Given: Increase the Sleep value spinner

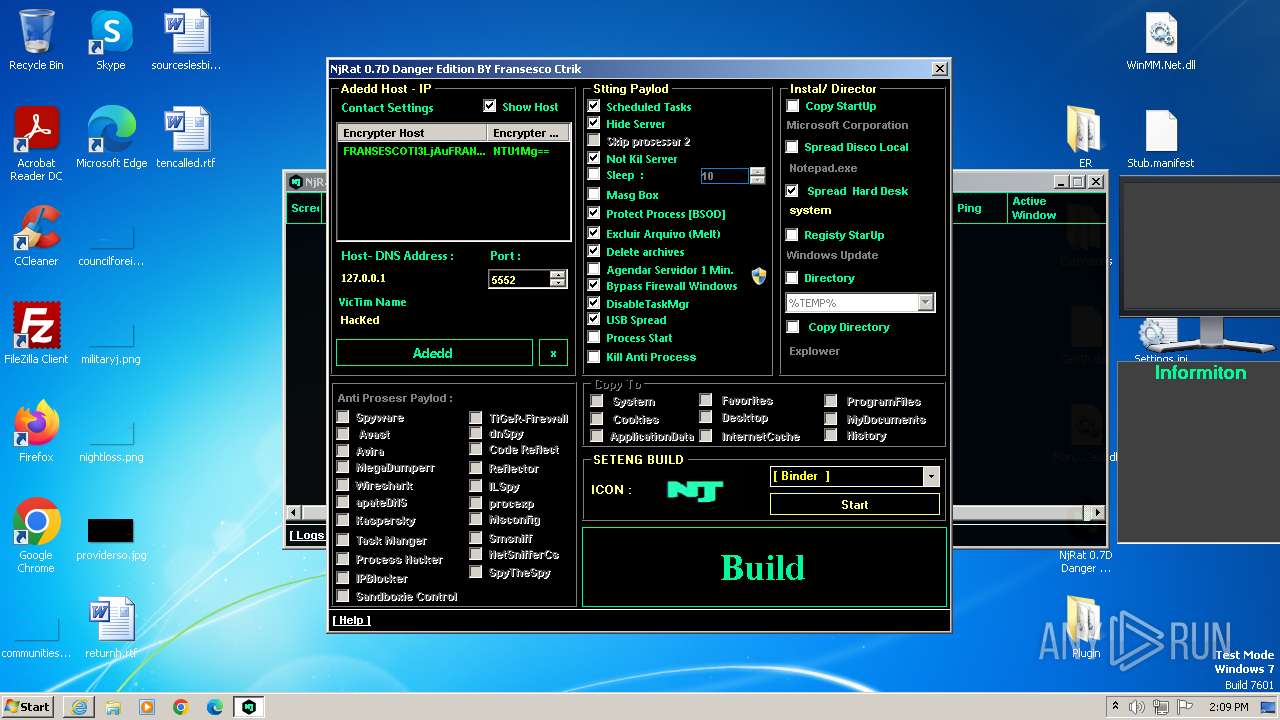Looking at the screenshot, I should pyautogui.click(x=757, y=171).
